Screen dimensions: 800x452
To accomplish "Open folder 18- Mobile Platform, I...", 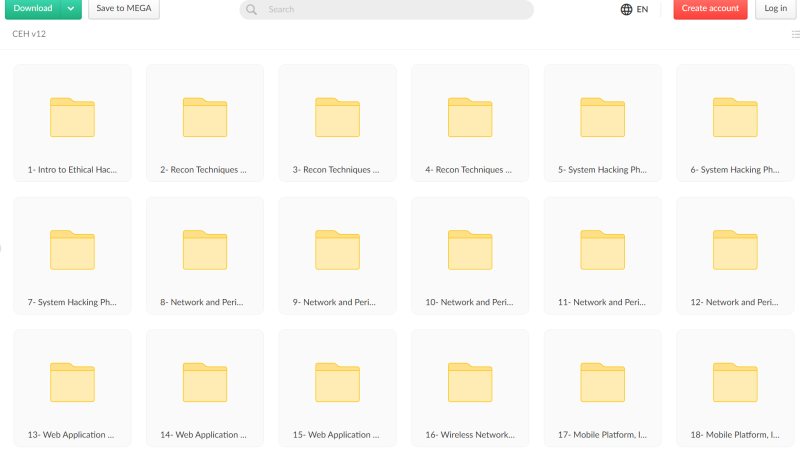I will [x=735, y=388].
